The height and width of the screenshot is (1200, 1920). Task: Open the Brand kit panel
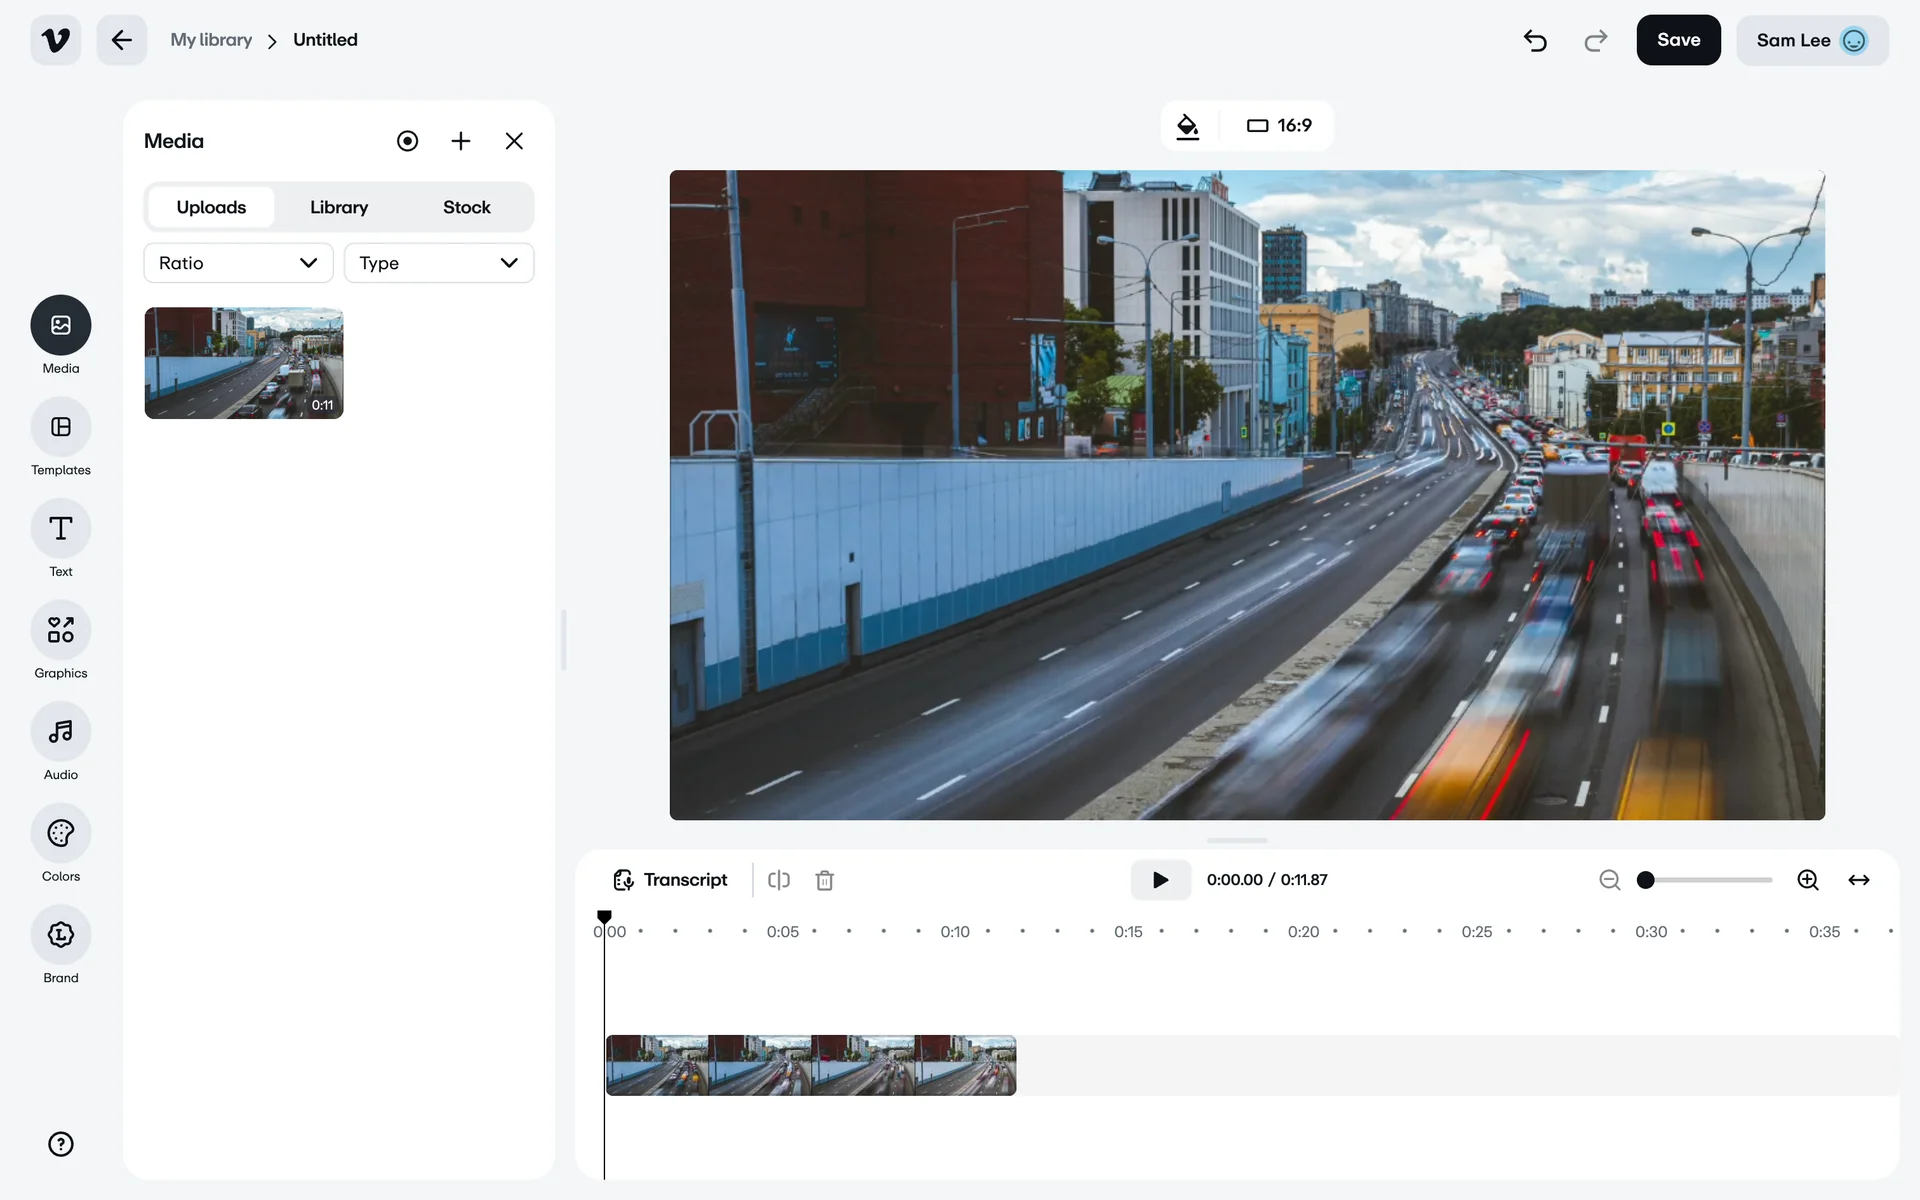(61, 936)
